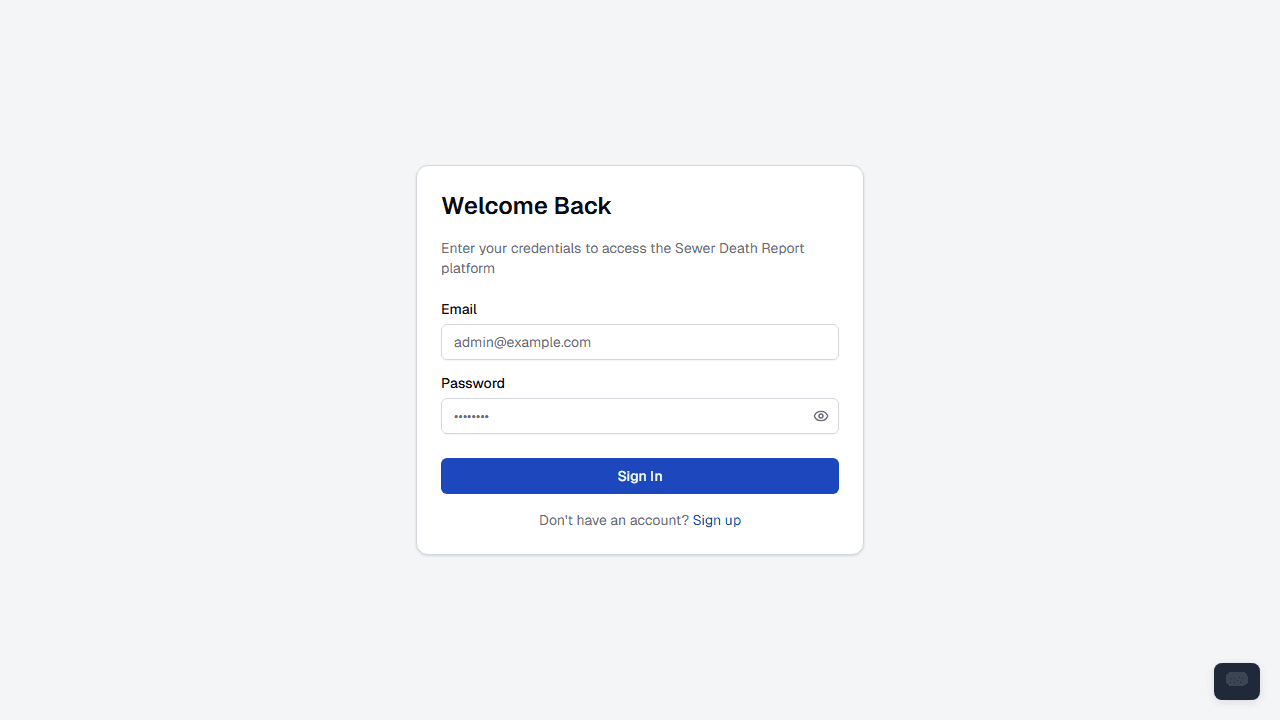This screenshot has height=720, width=1280.
Task: Click the Password field label
Action: coord(473,383)
